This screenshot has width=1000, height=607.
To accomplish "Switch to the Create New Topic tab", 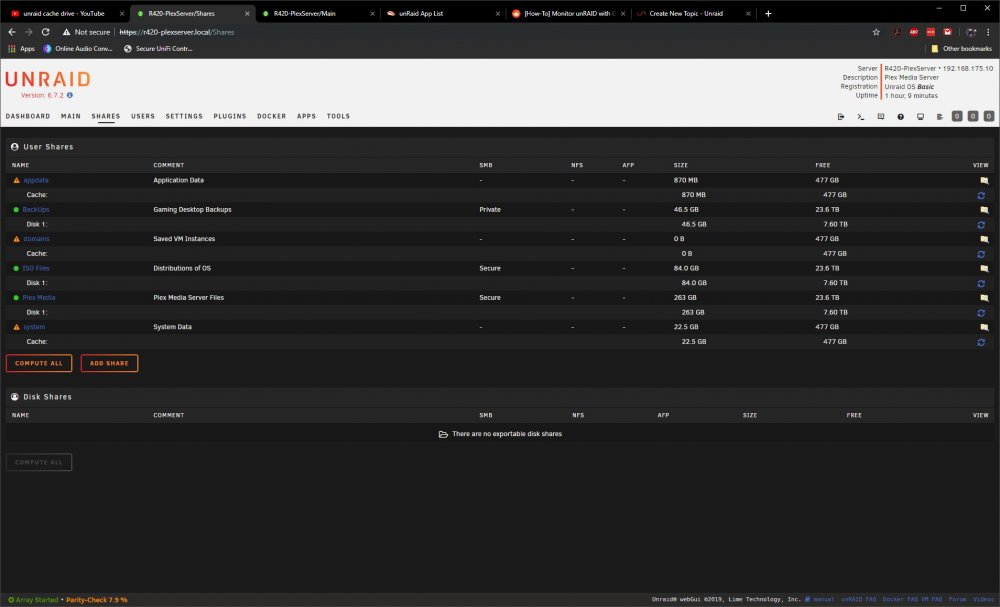I will tap(694, 13).
